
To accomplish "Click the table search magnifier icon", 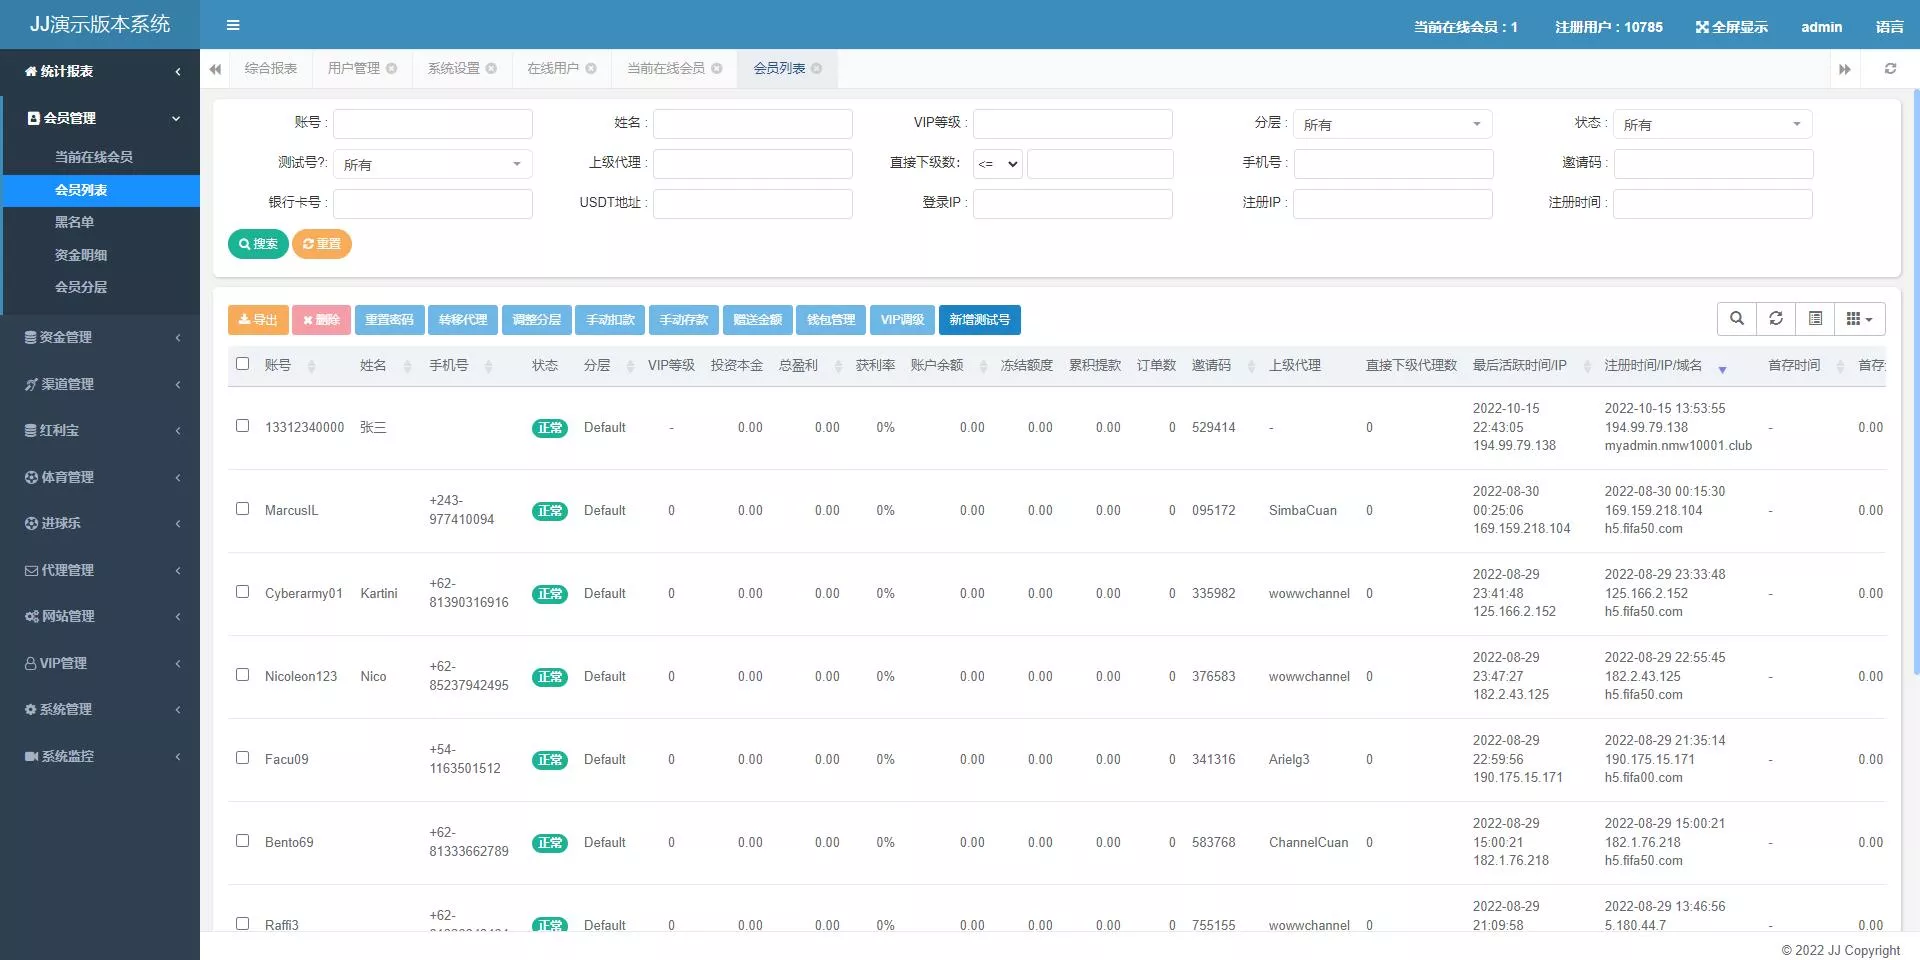I will point(1737,319).
